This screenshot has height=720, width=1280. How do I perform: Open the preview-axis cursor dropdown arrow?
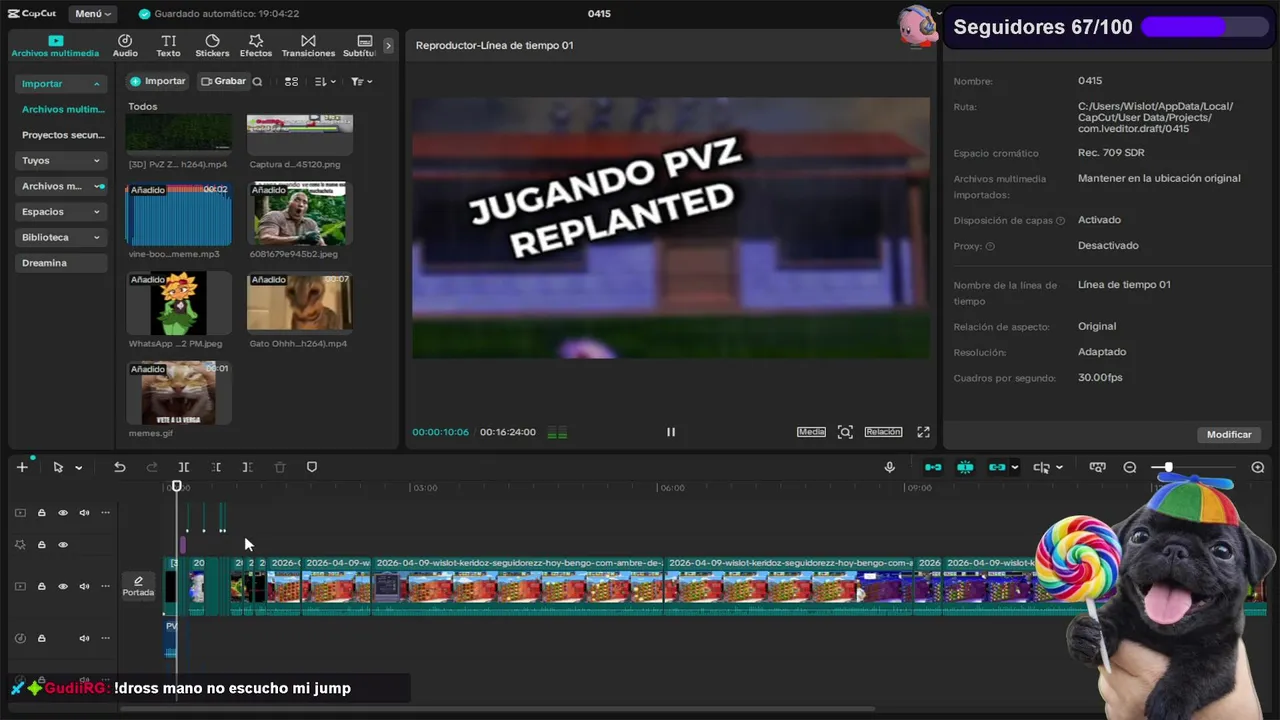(x=1059, y=467)
